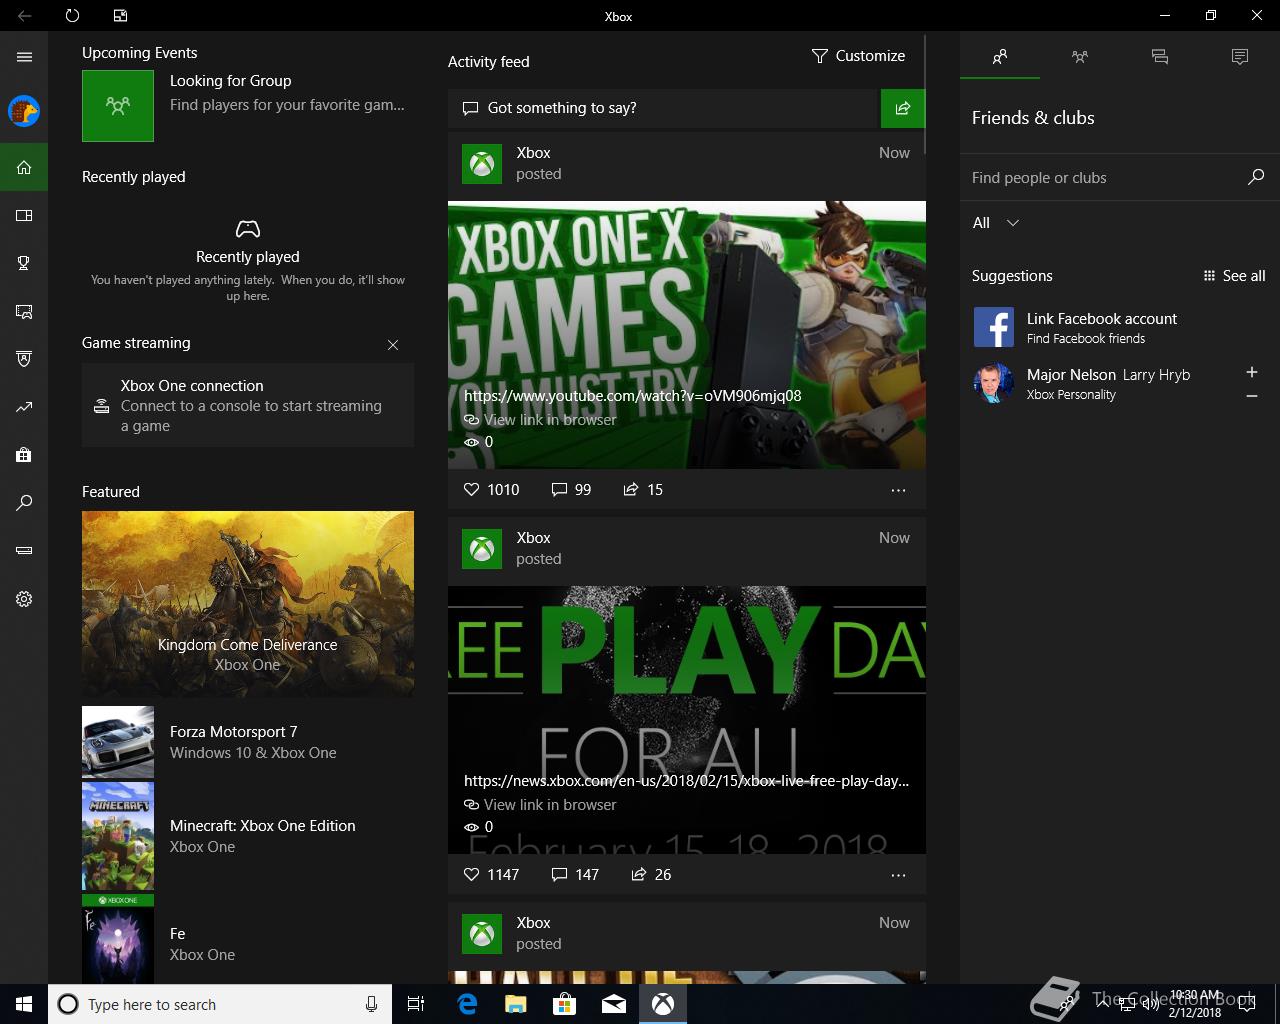This screenshot has height=1024, width=1280.
Task: Click Got something to say field
Action: tap(663, 108)
